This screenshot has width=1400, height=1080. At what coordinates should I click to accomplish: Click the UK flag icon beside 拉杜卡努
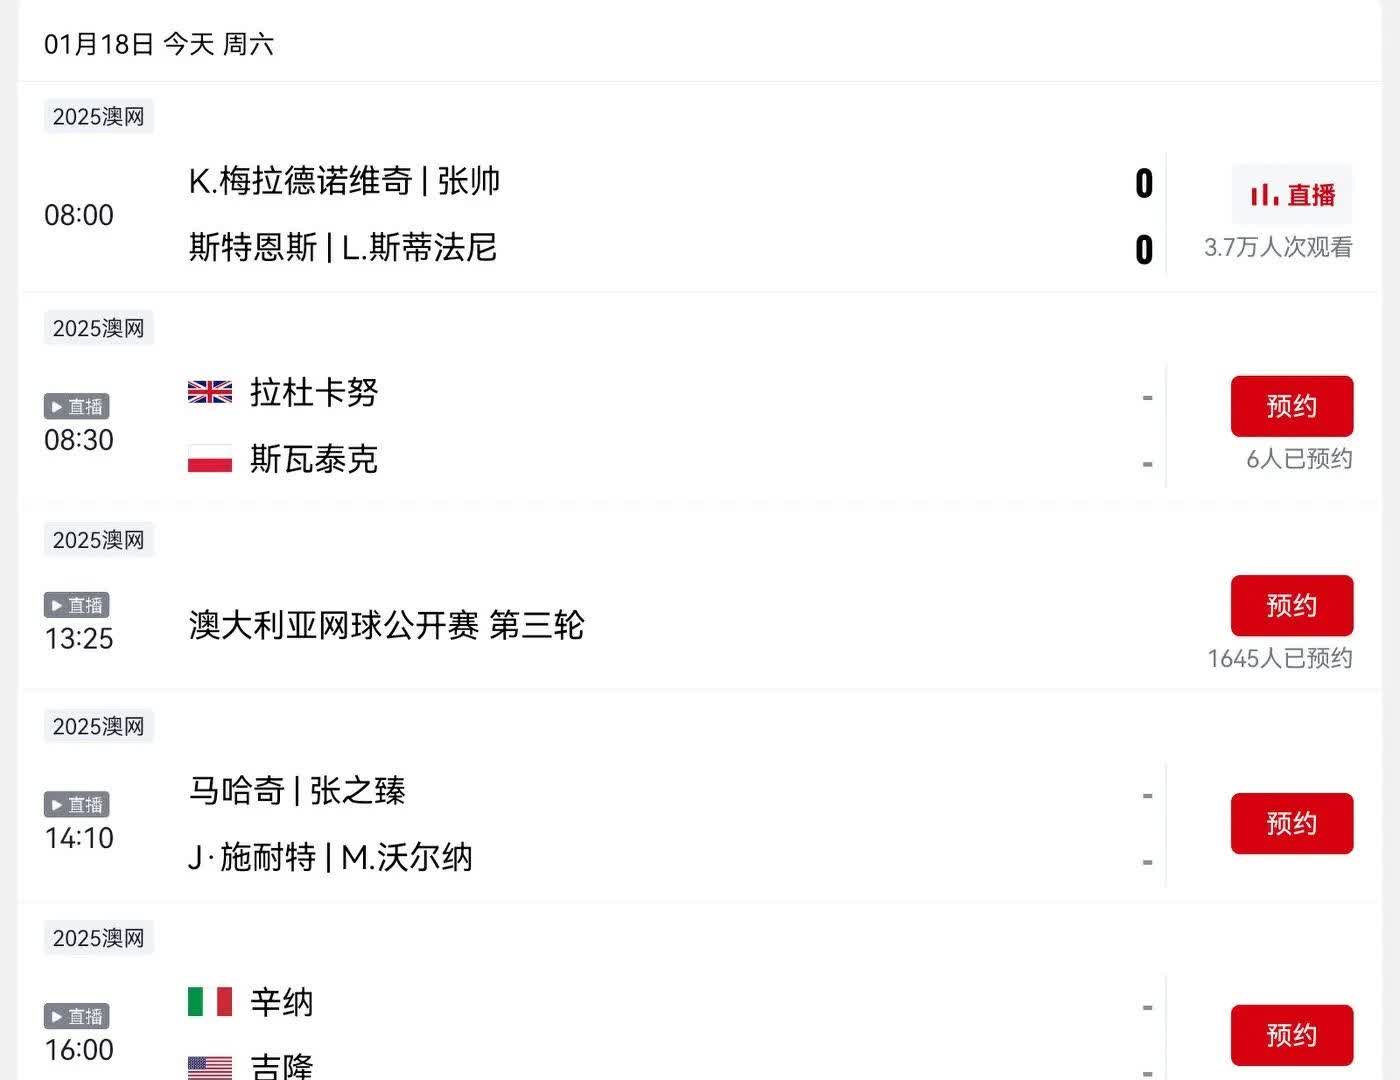[x=210, y=392]
